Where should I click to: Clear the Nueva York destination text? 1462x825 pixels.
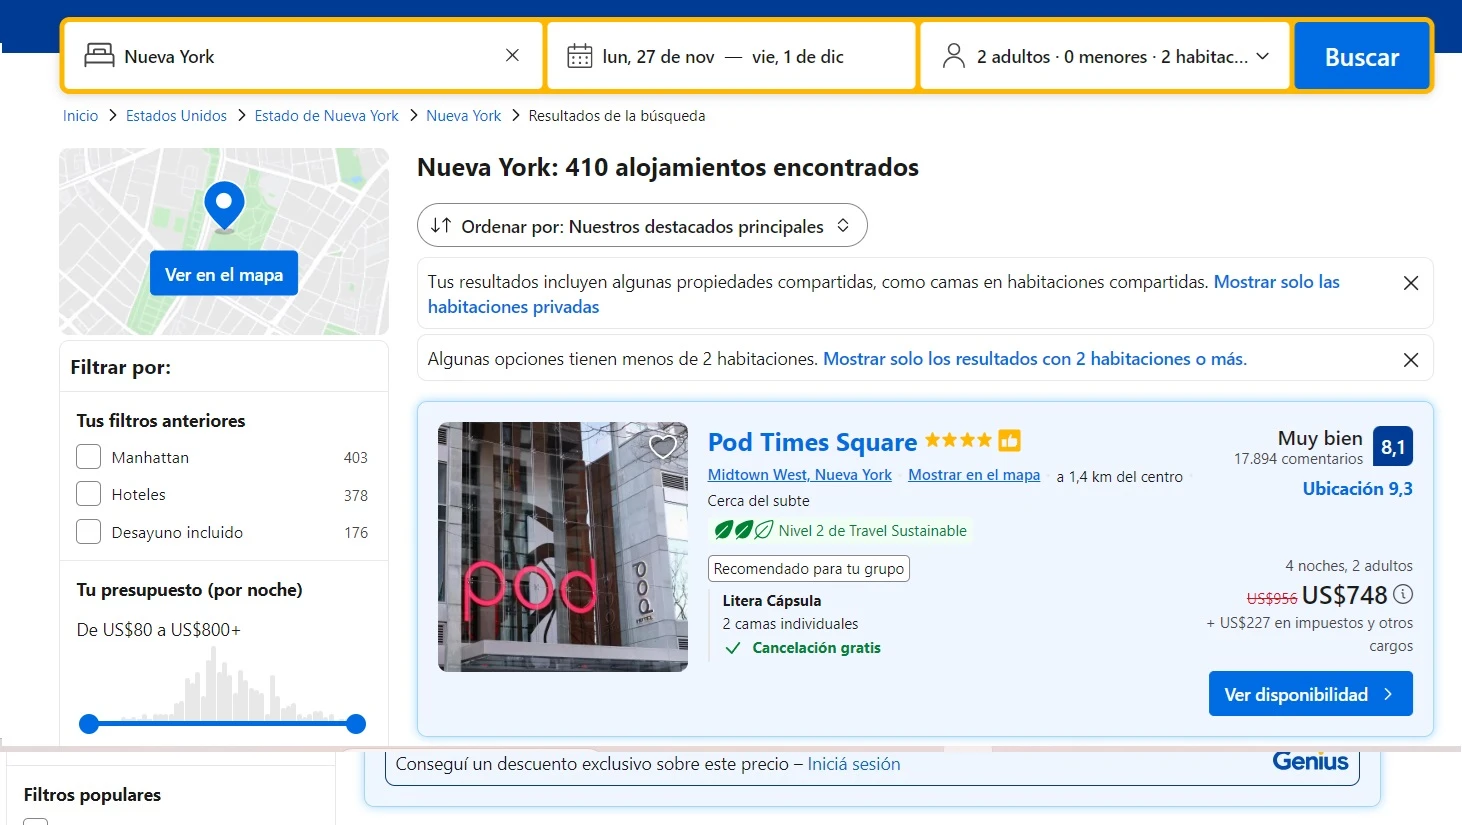(512, 56)
